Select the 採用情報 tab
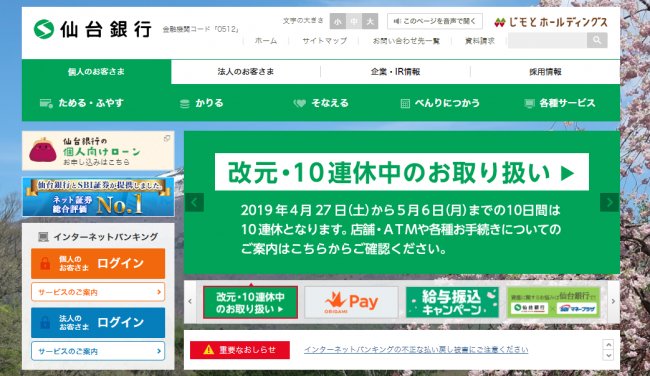The width and height of the screenshot is (650, 376). click(545, 72)
